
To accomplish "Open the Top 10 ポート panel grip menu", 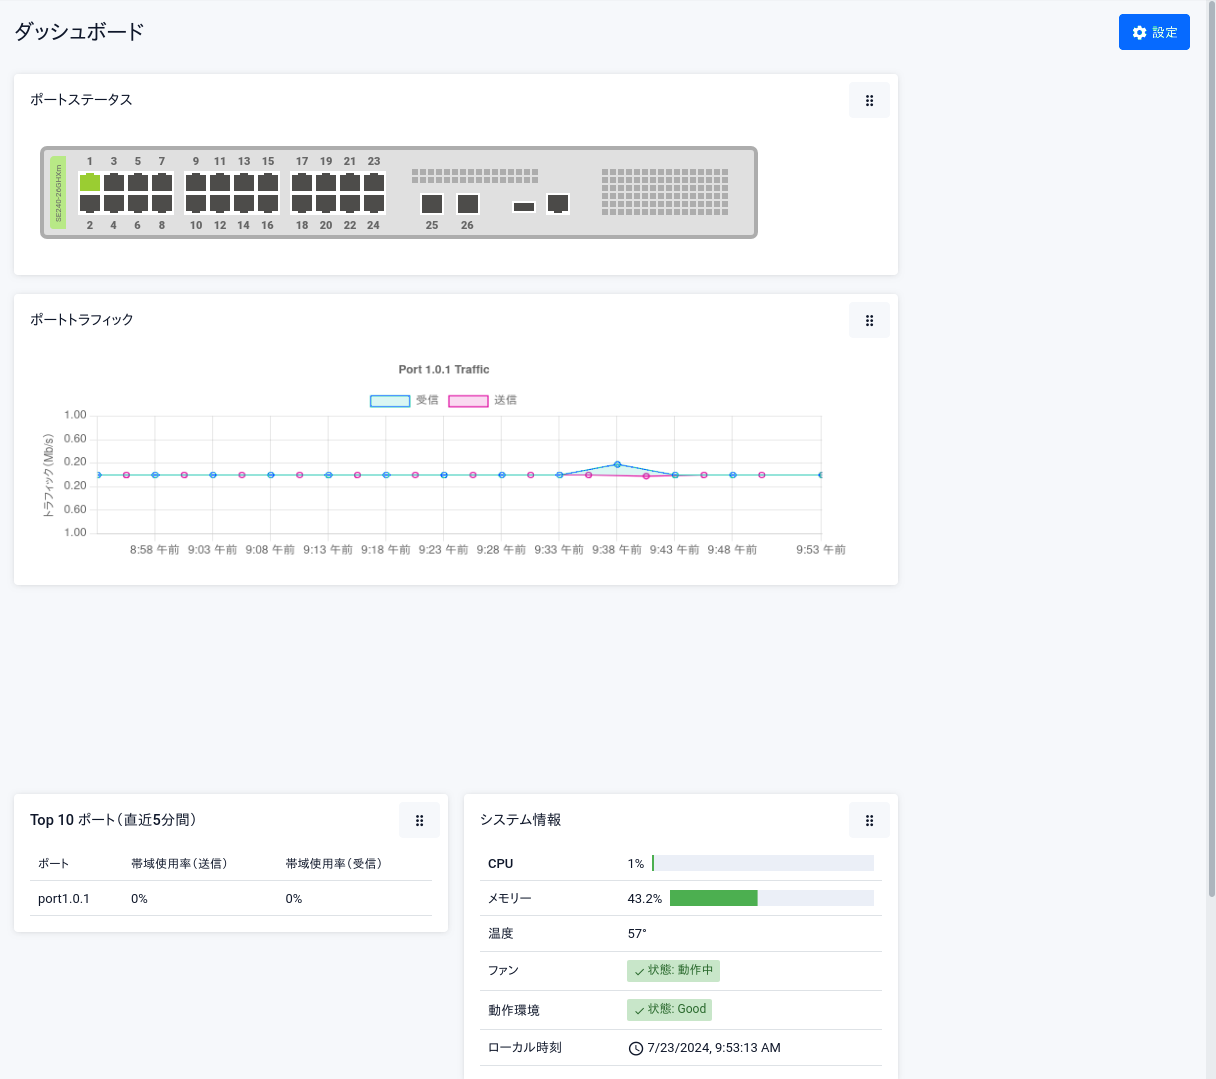I will point(419,820).
